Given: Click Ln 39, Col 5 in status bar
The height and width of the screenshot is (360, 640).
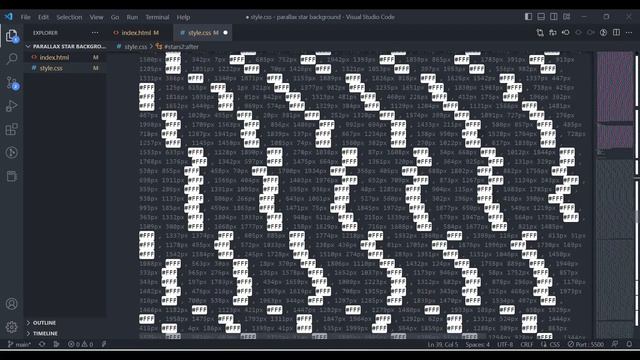Looking at the screenshot, I should (x=443, y=344).
